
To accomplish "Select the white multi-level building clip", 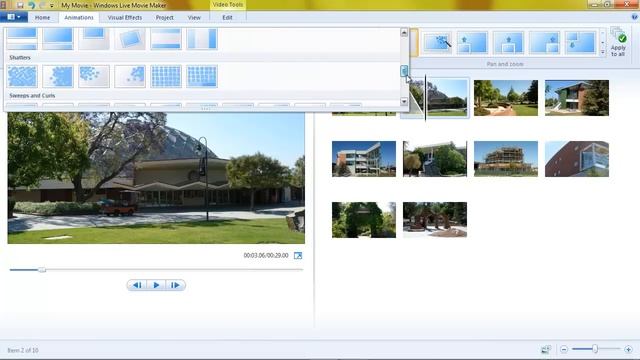I will click(x=364, y=159).
